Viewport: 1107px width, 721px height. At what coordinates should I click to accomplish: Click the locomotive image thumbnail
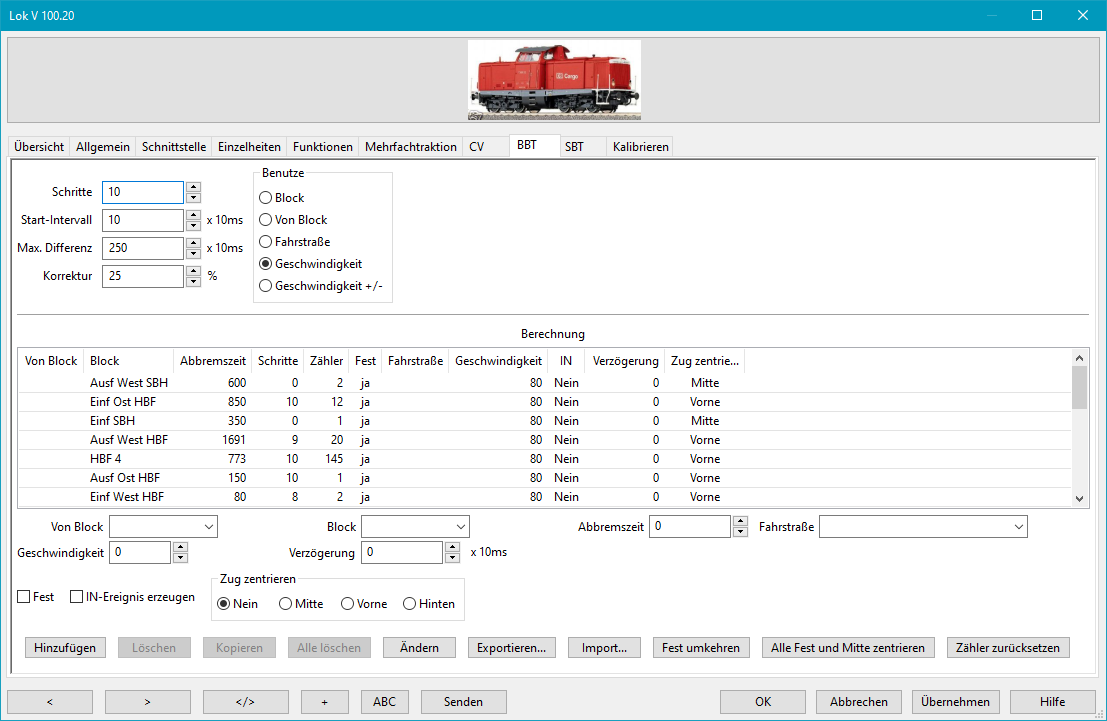tap(554, 80)
